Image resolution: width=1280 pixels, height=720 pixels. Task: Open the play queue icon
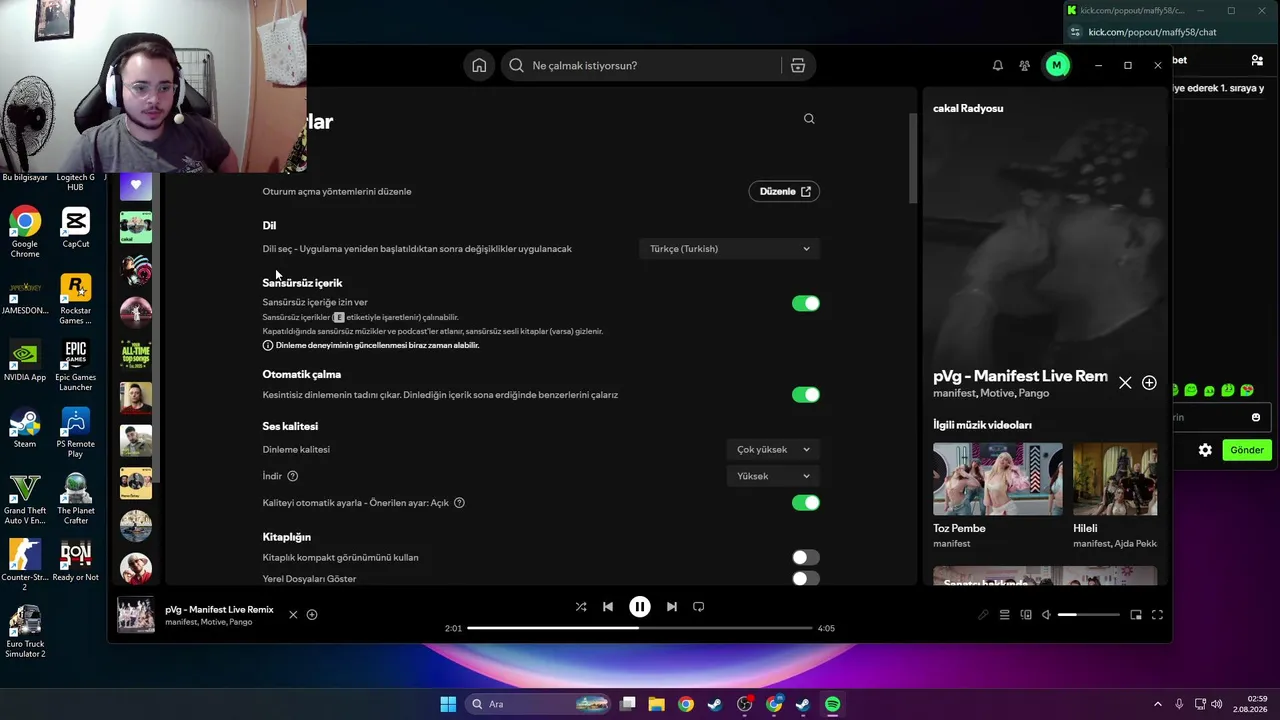pyautogui.click(x=1005, y=615)
